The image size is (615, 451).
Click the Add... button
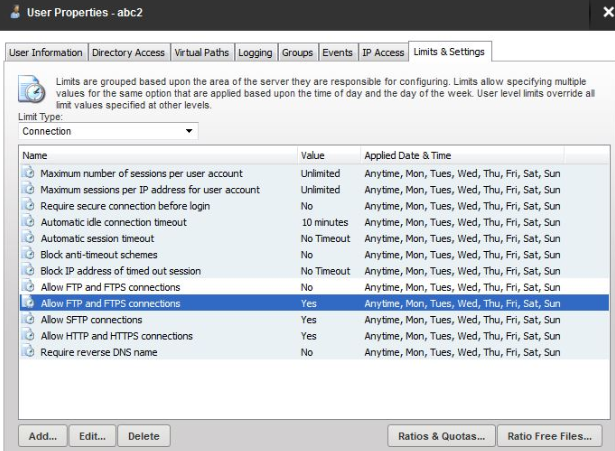[43, 436]
